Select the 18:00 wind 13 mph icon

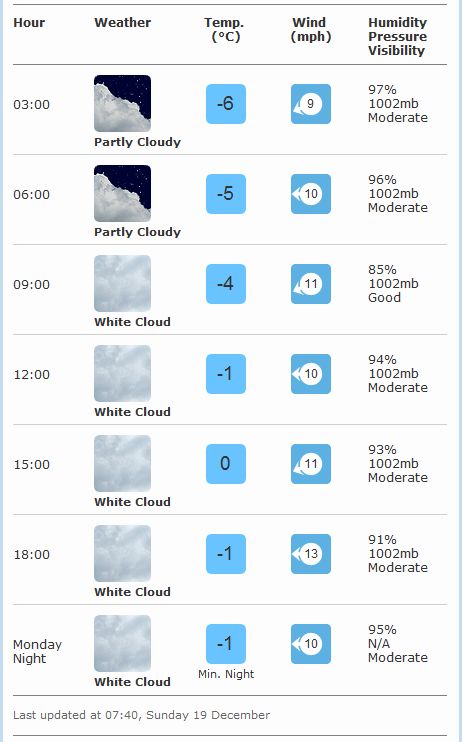coord(311,554)
